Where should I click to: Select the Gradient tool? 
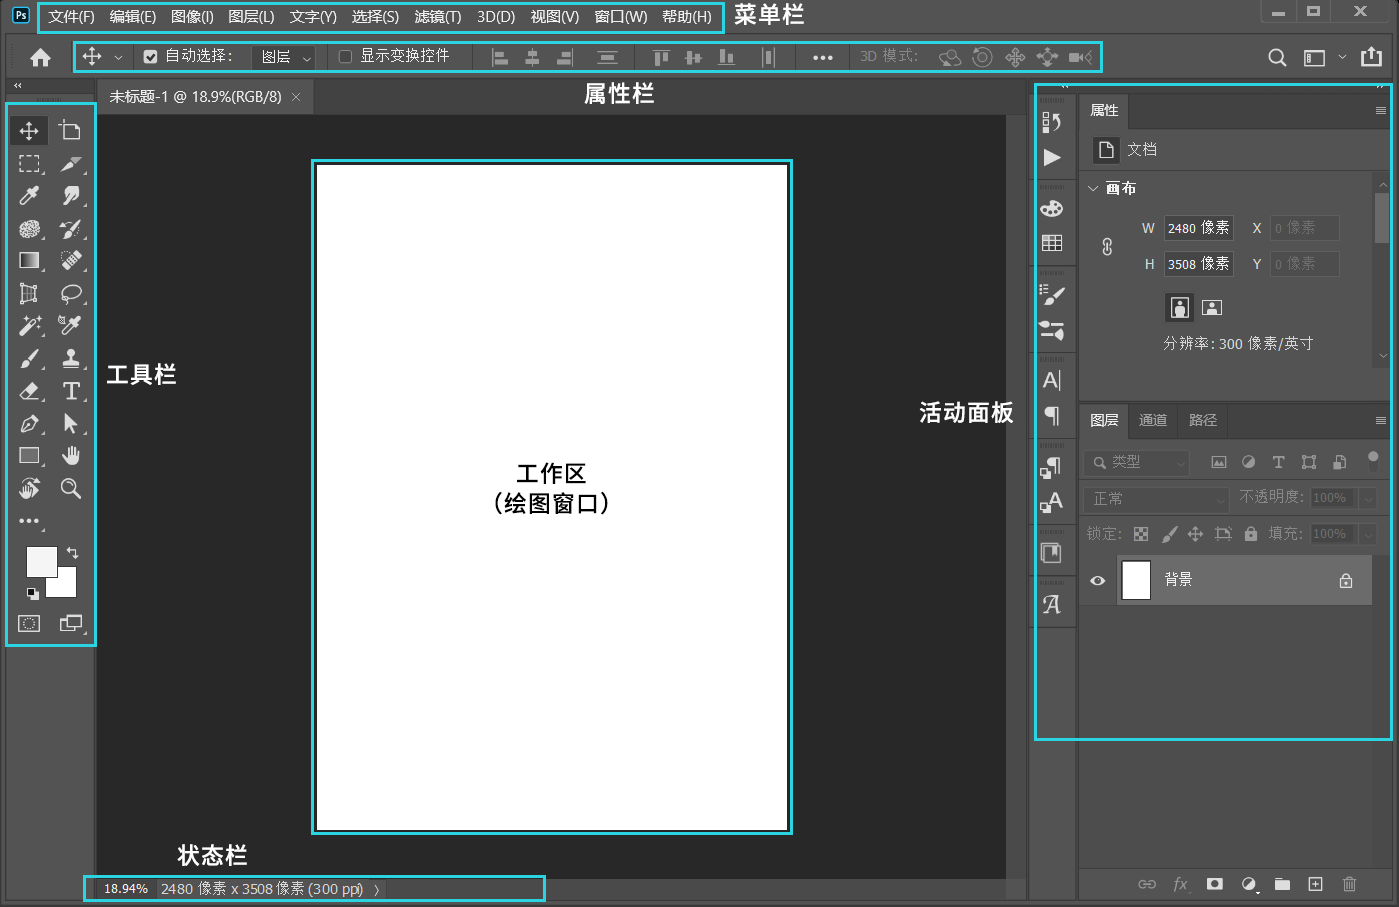point(29,260)
